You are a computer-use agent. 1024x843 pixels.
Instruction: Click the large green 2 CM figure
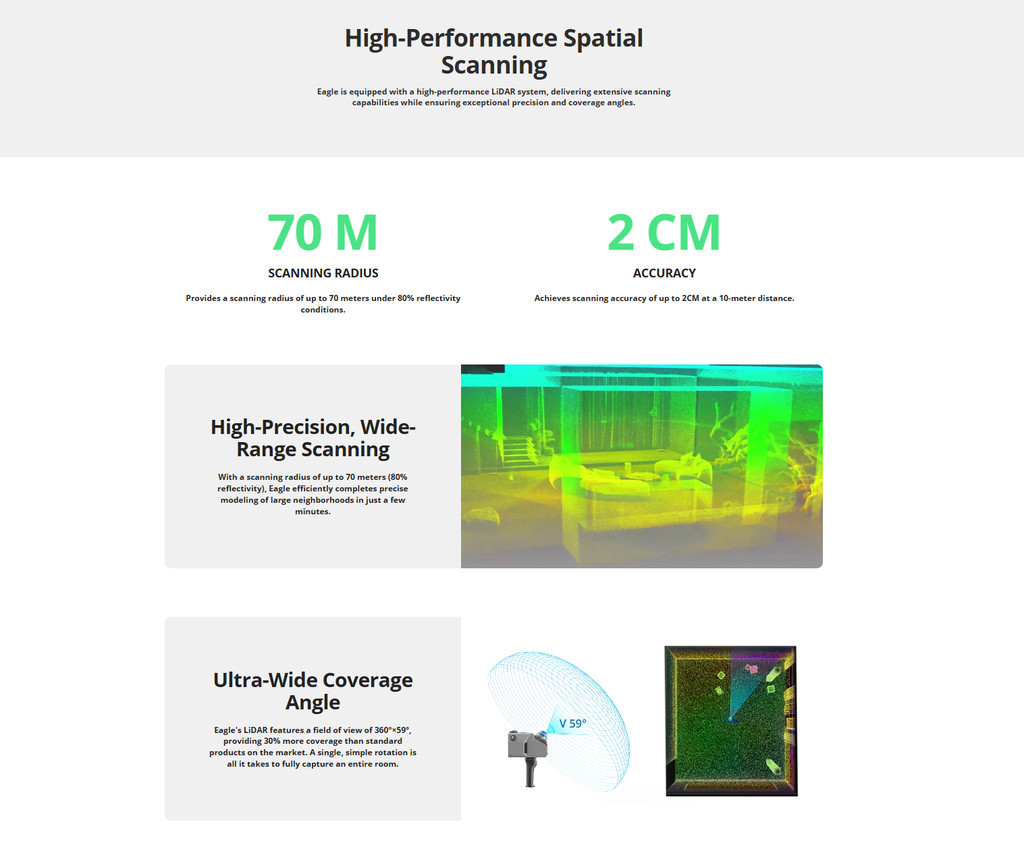(663, 232)
